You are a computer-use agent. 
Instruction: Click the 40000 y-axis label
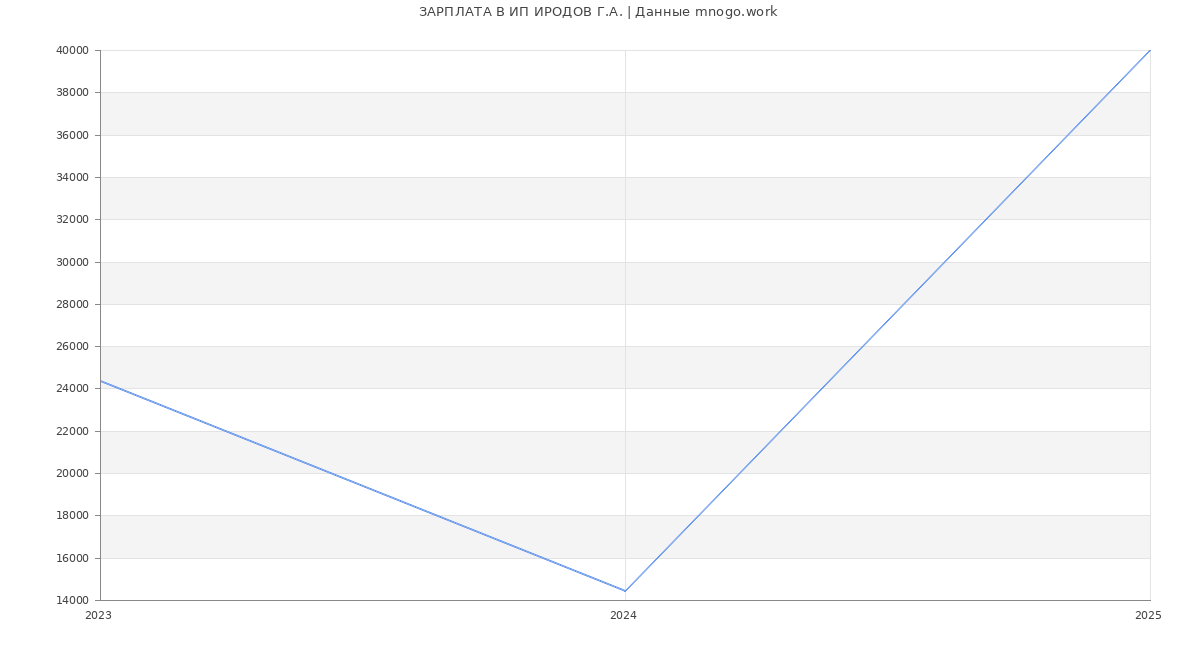(x=73, y=50)
